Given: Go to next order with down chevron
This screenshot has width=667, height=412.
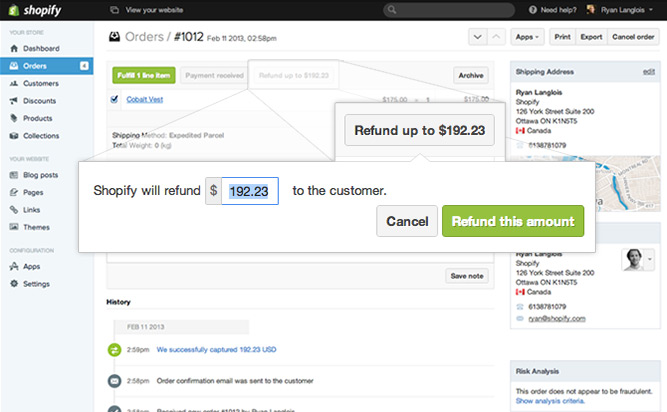Looking at the screenshot, I should pos(478,37).
